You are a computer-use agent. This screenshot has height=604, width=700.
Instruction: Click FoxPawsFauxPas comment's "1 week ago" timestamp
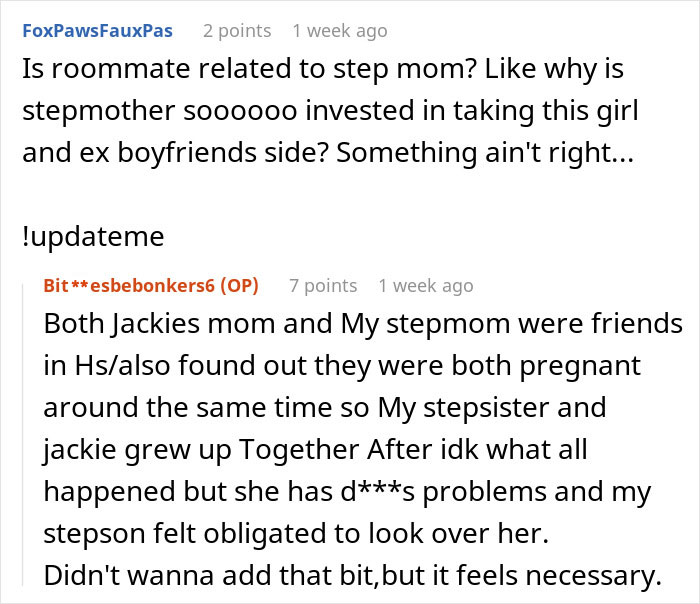coord(339,31)
